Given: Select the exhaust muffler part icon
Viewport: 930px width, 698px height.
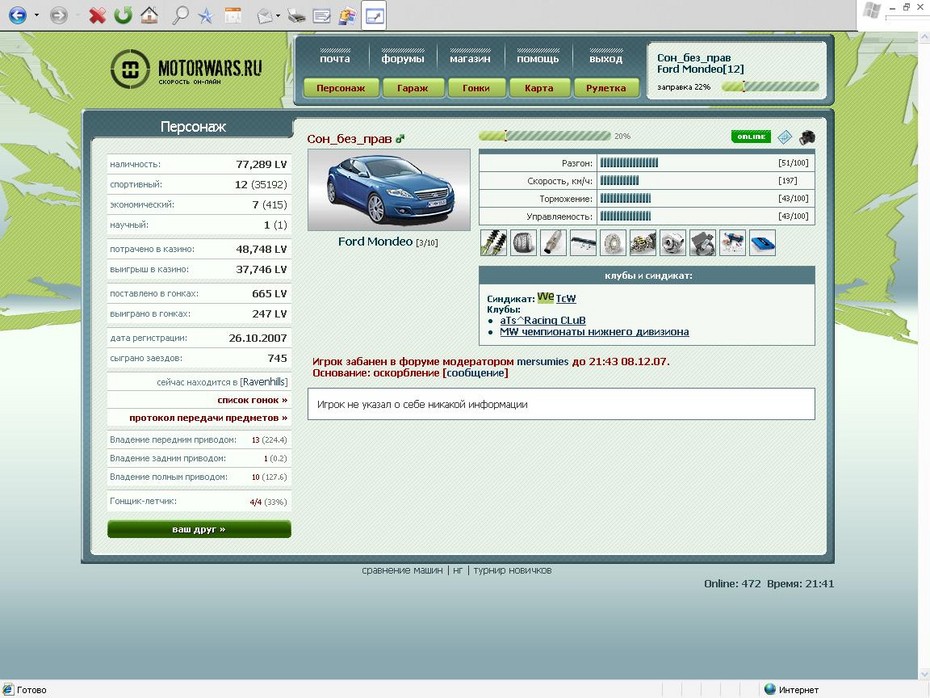Looking at the screenshot, I should [553, 243].
